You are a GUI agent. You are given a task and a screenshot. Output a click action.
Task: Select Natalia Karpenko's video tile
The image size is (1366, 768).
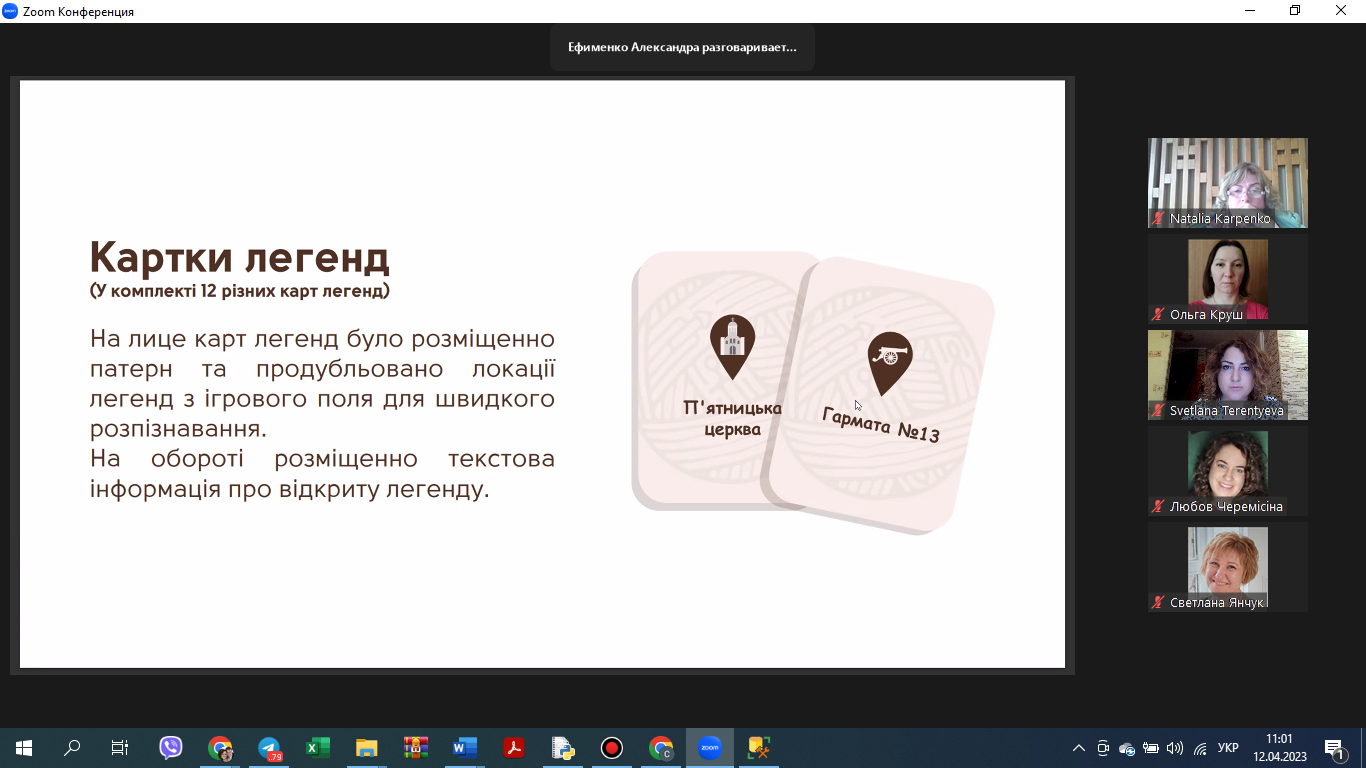coord(1228,183)
